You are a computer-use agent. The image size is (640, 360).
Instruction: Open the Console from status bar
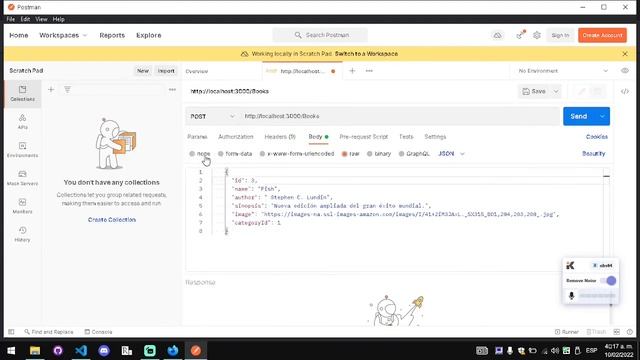click(98, 332)
